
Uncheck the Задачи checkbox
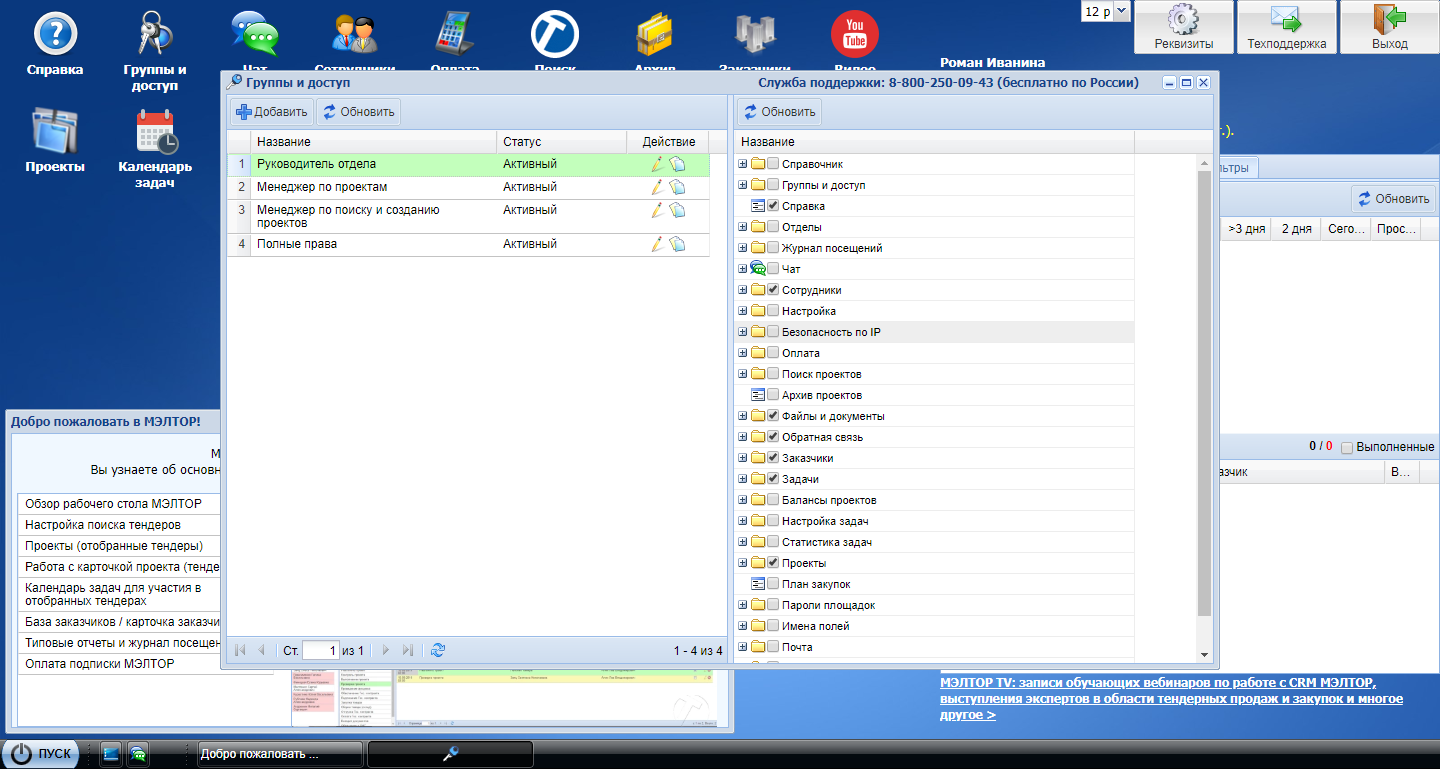773,479
